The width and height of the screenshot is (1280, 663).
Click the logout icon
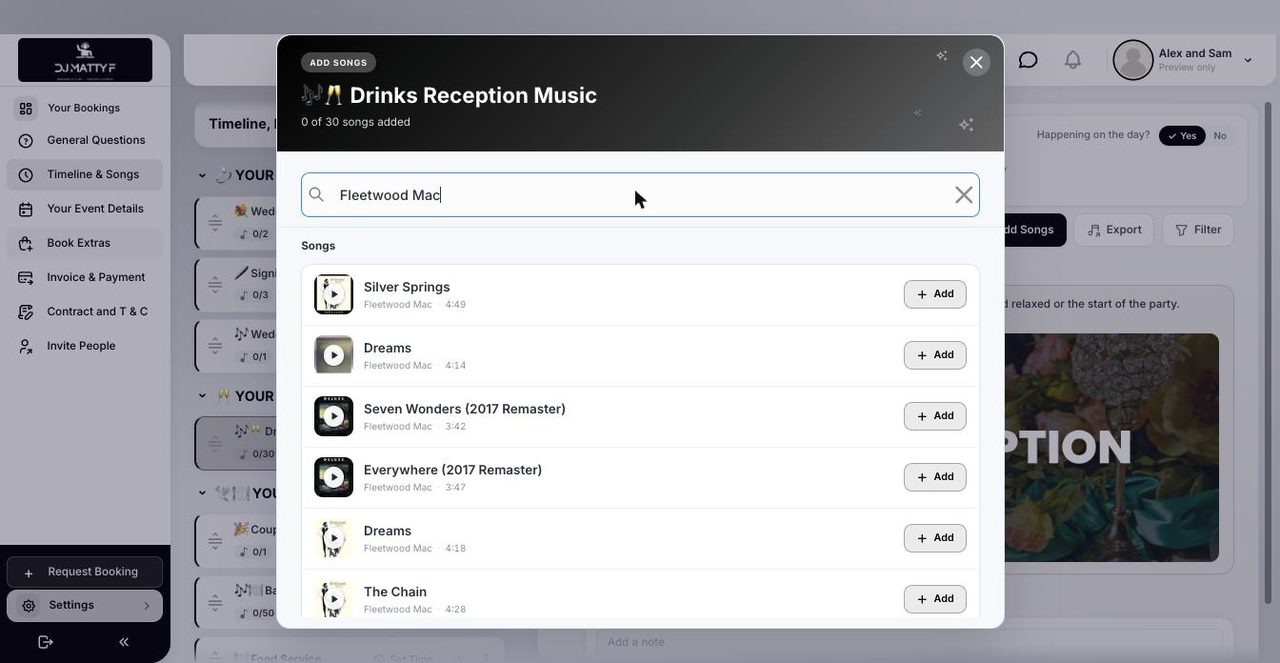point(45,642)
